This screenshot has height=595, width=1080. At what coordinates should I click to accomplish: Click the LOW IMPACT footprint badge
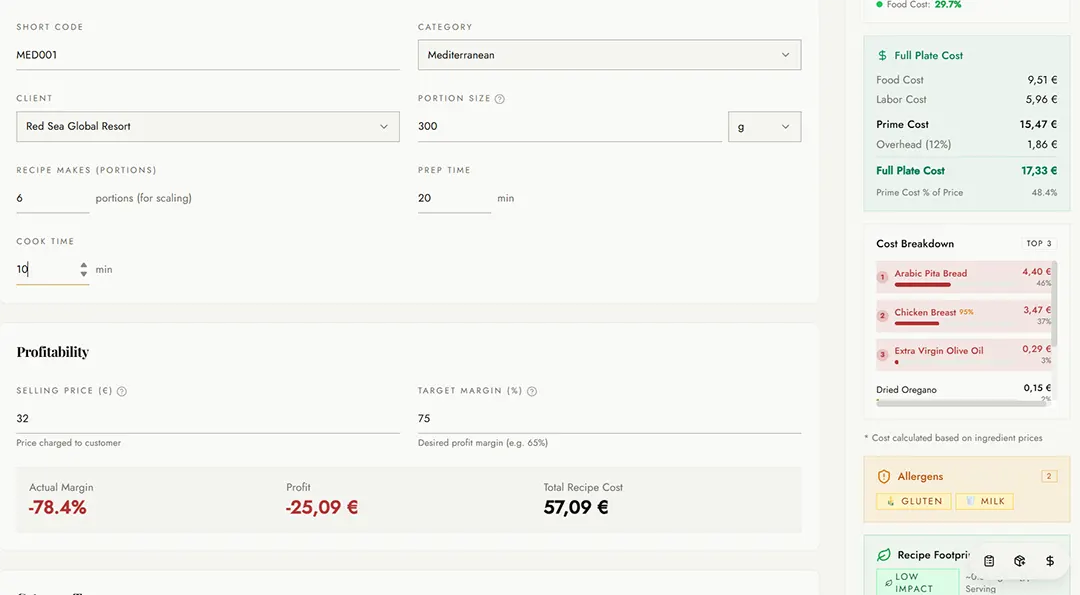[917, 581]
